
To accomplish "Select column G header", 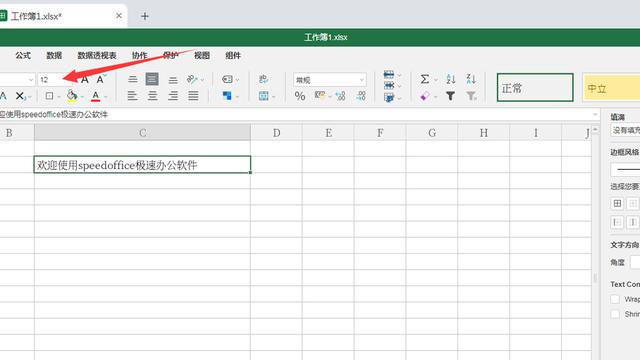I will 432,133.
